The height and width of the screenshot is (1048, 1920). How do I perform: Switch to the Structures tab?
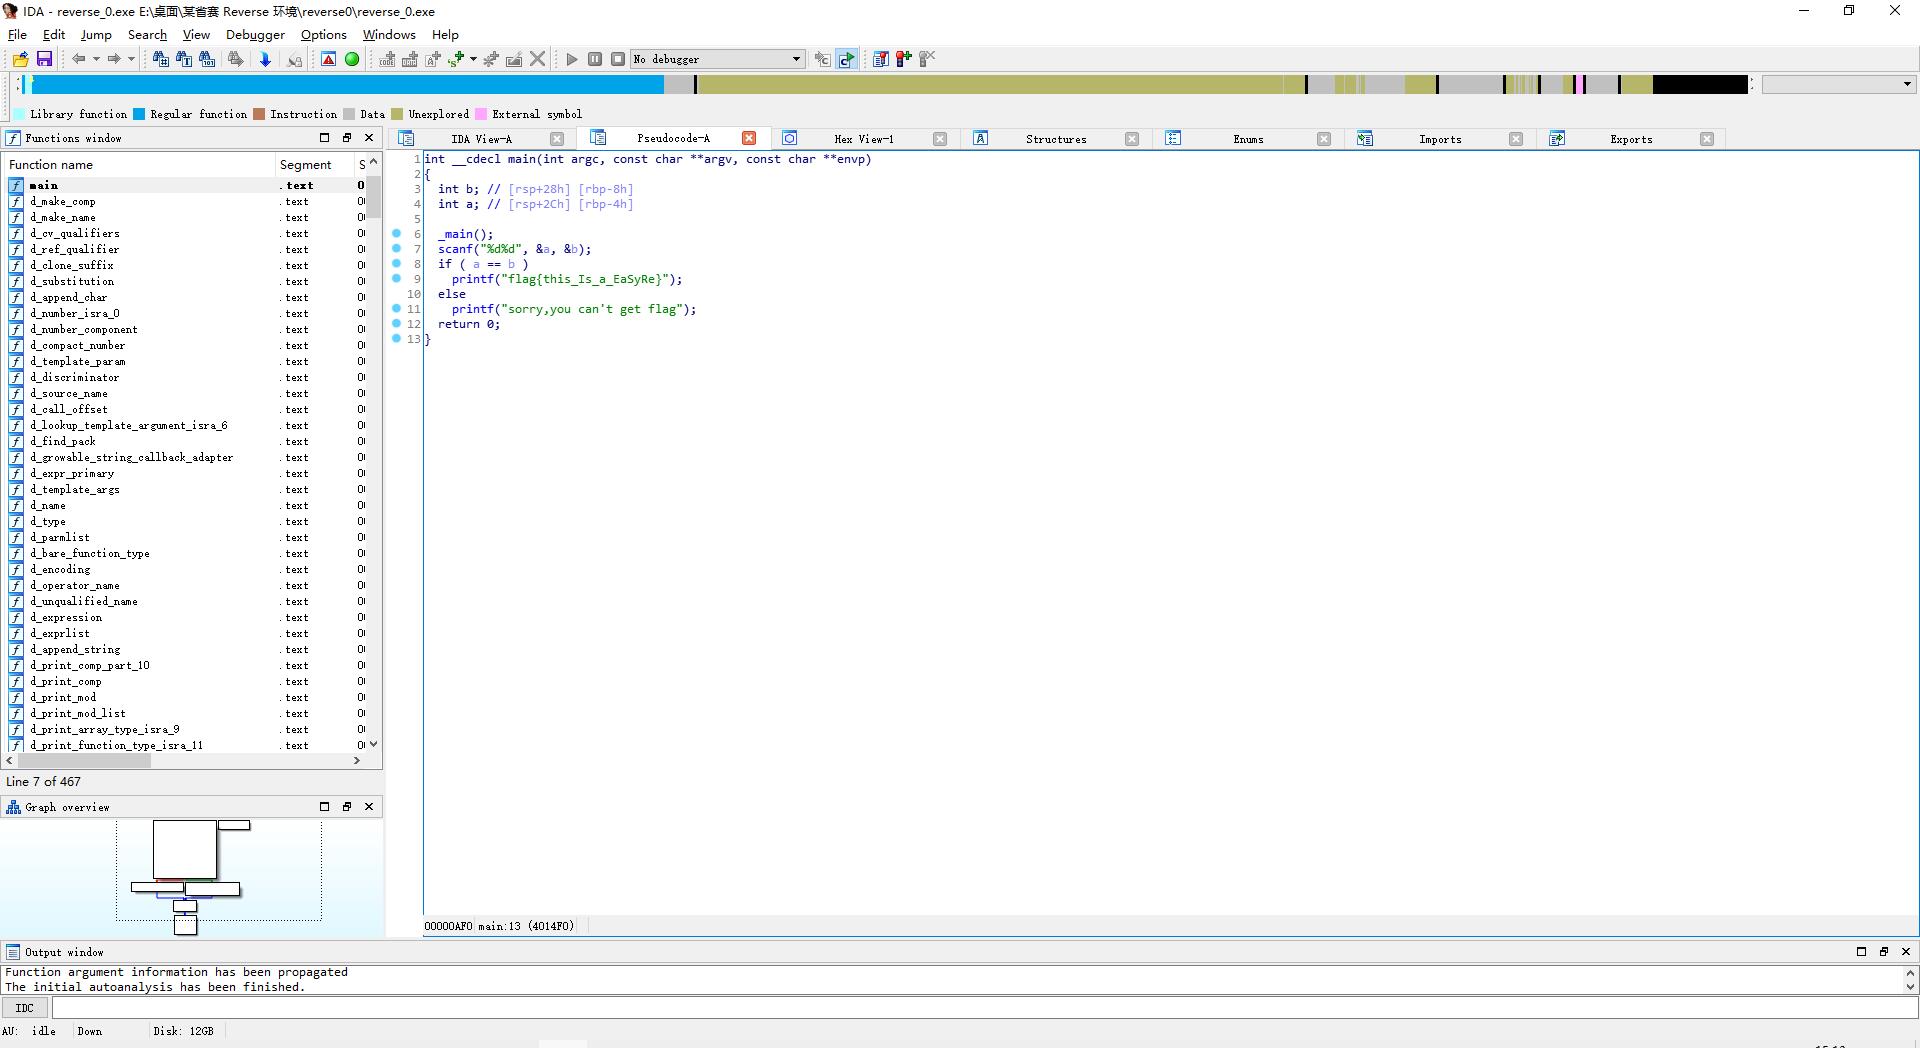[1056, 139]
